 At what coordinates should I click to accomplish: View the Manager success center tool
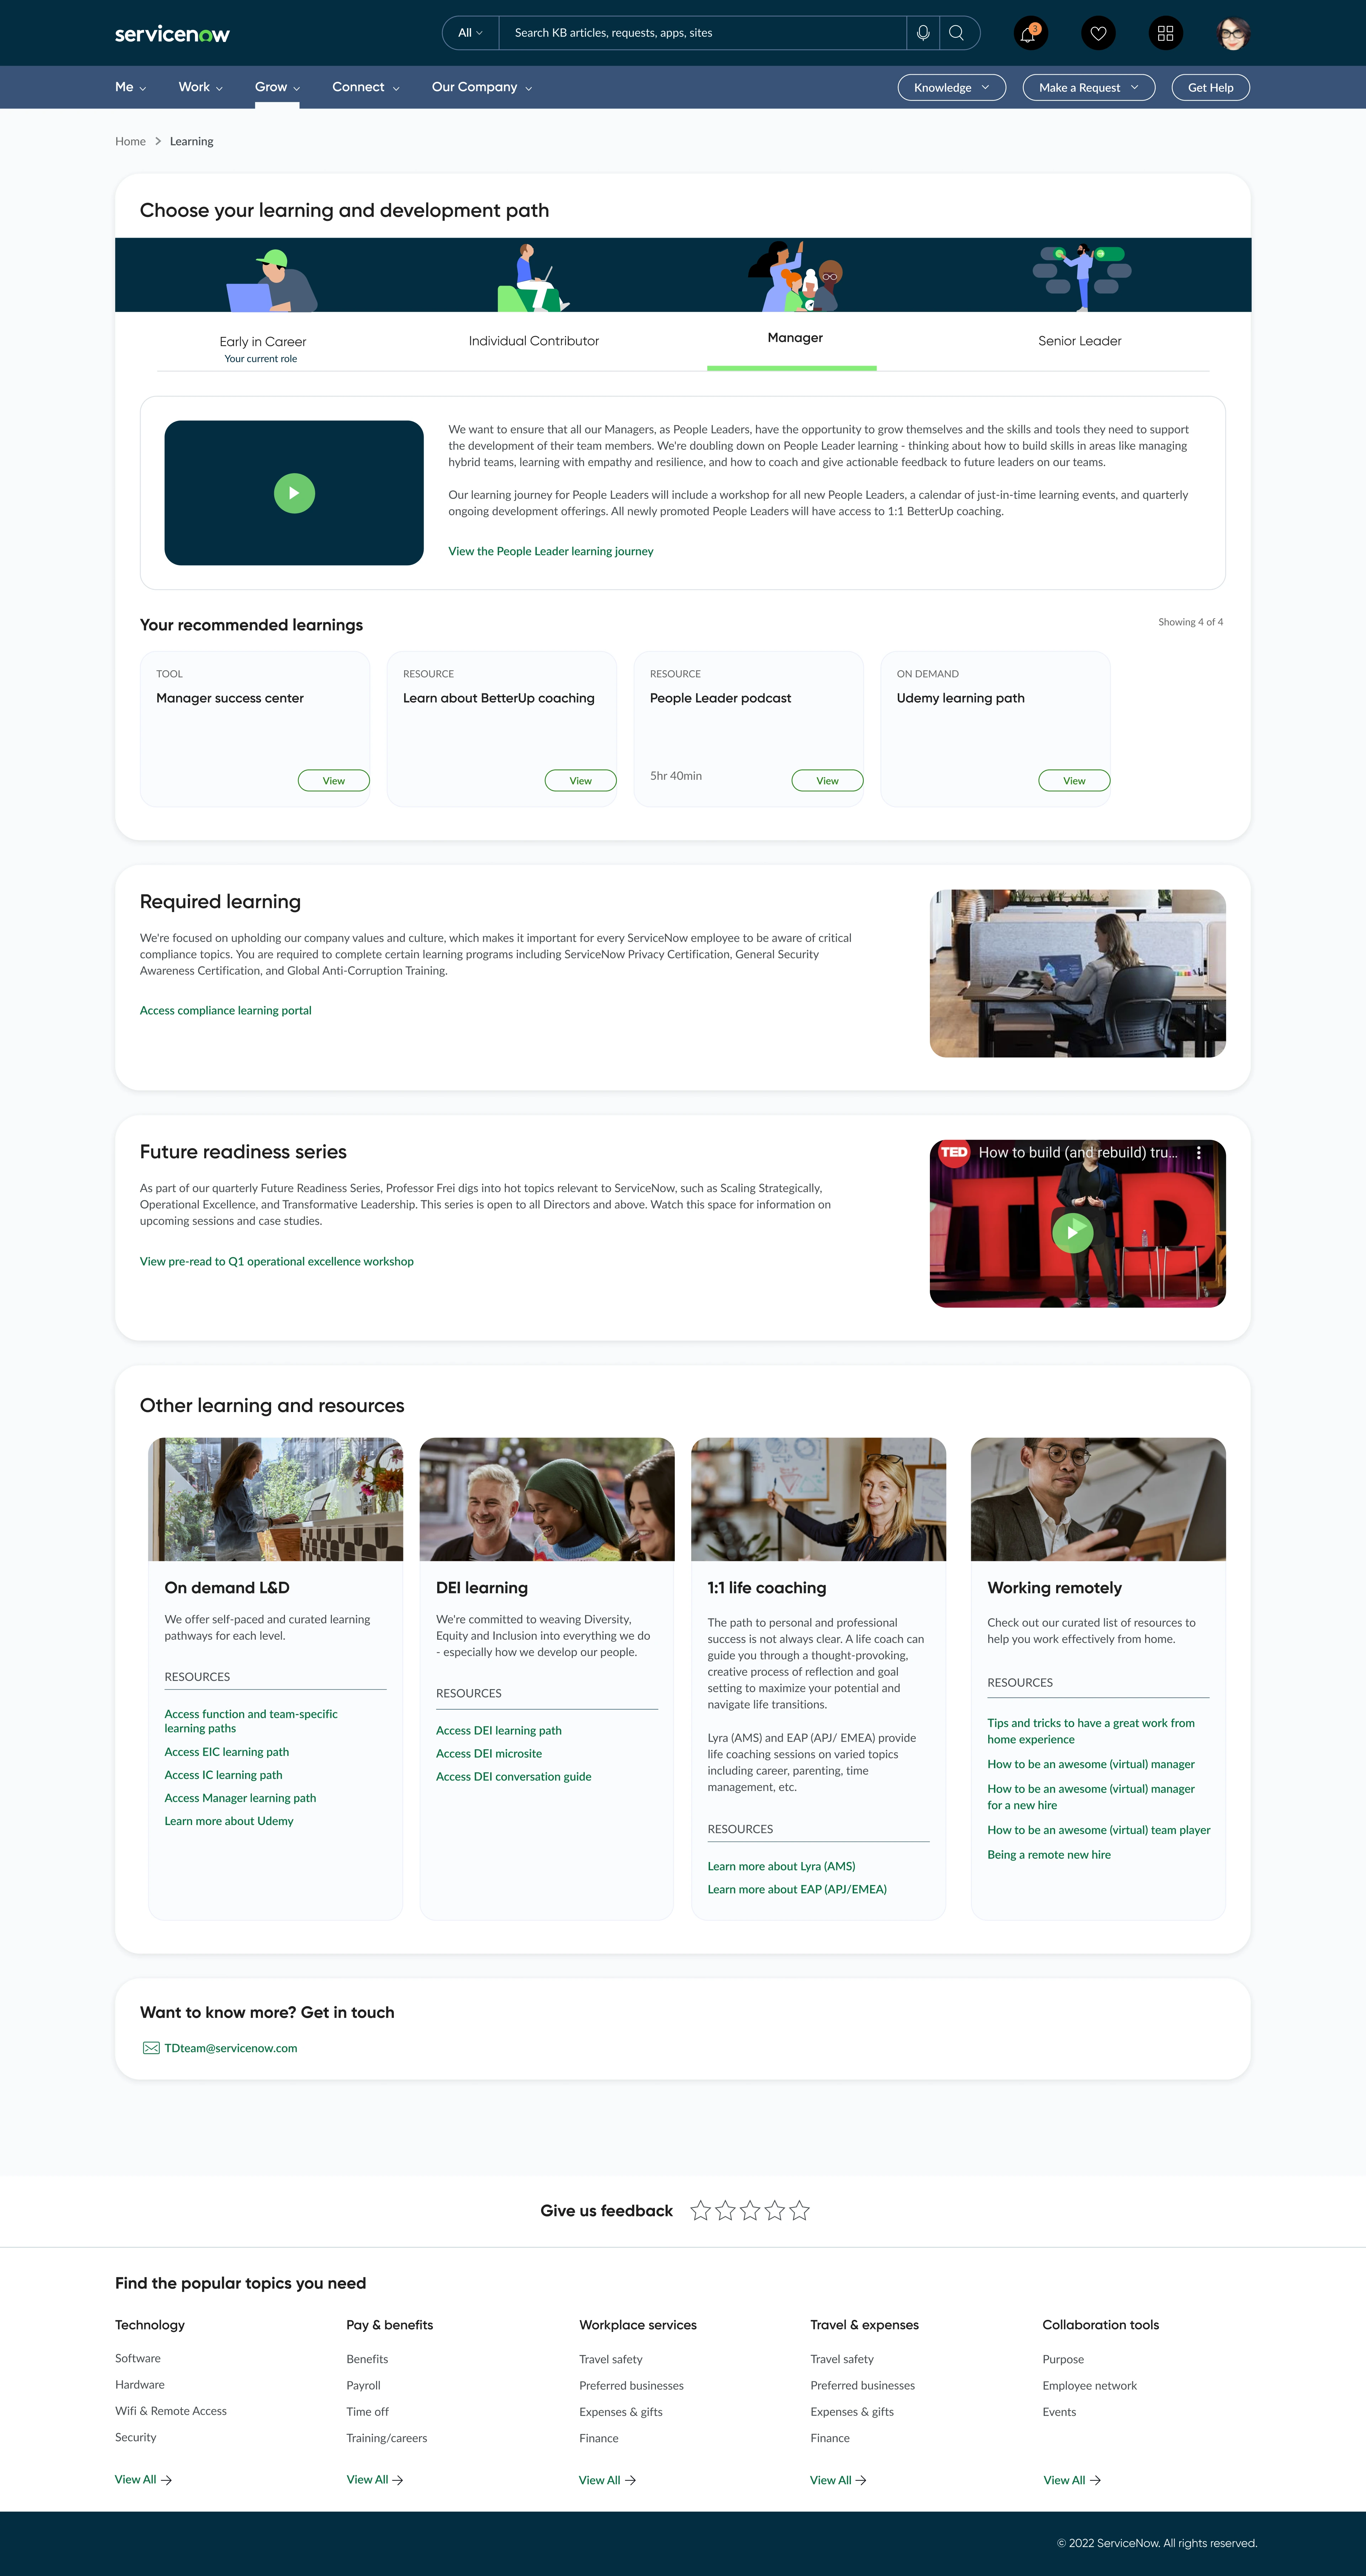pyautogui.click(x=334, y=781)
